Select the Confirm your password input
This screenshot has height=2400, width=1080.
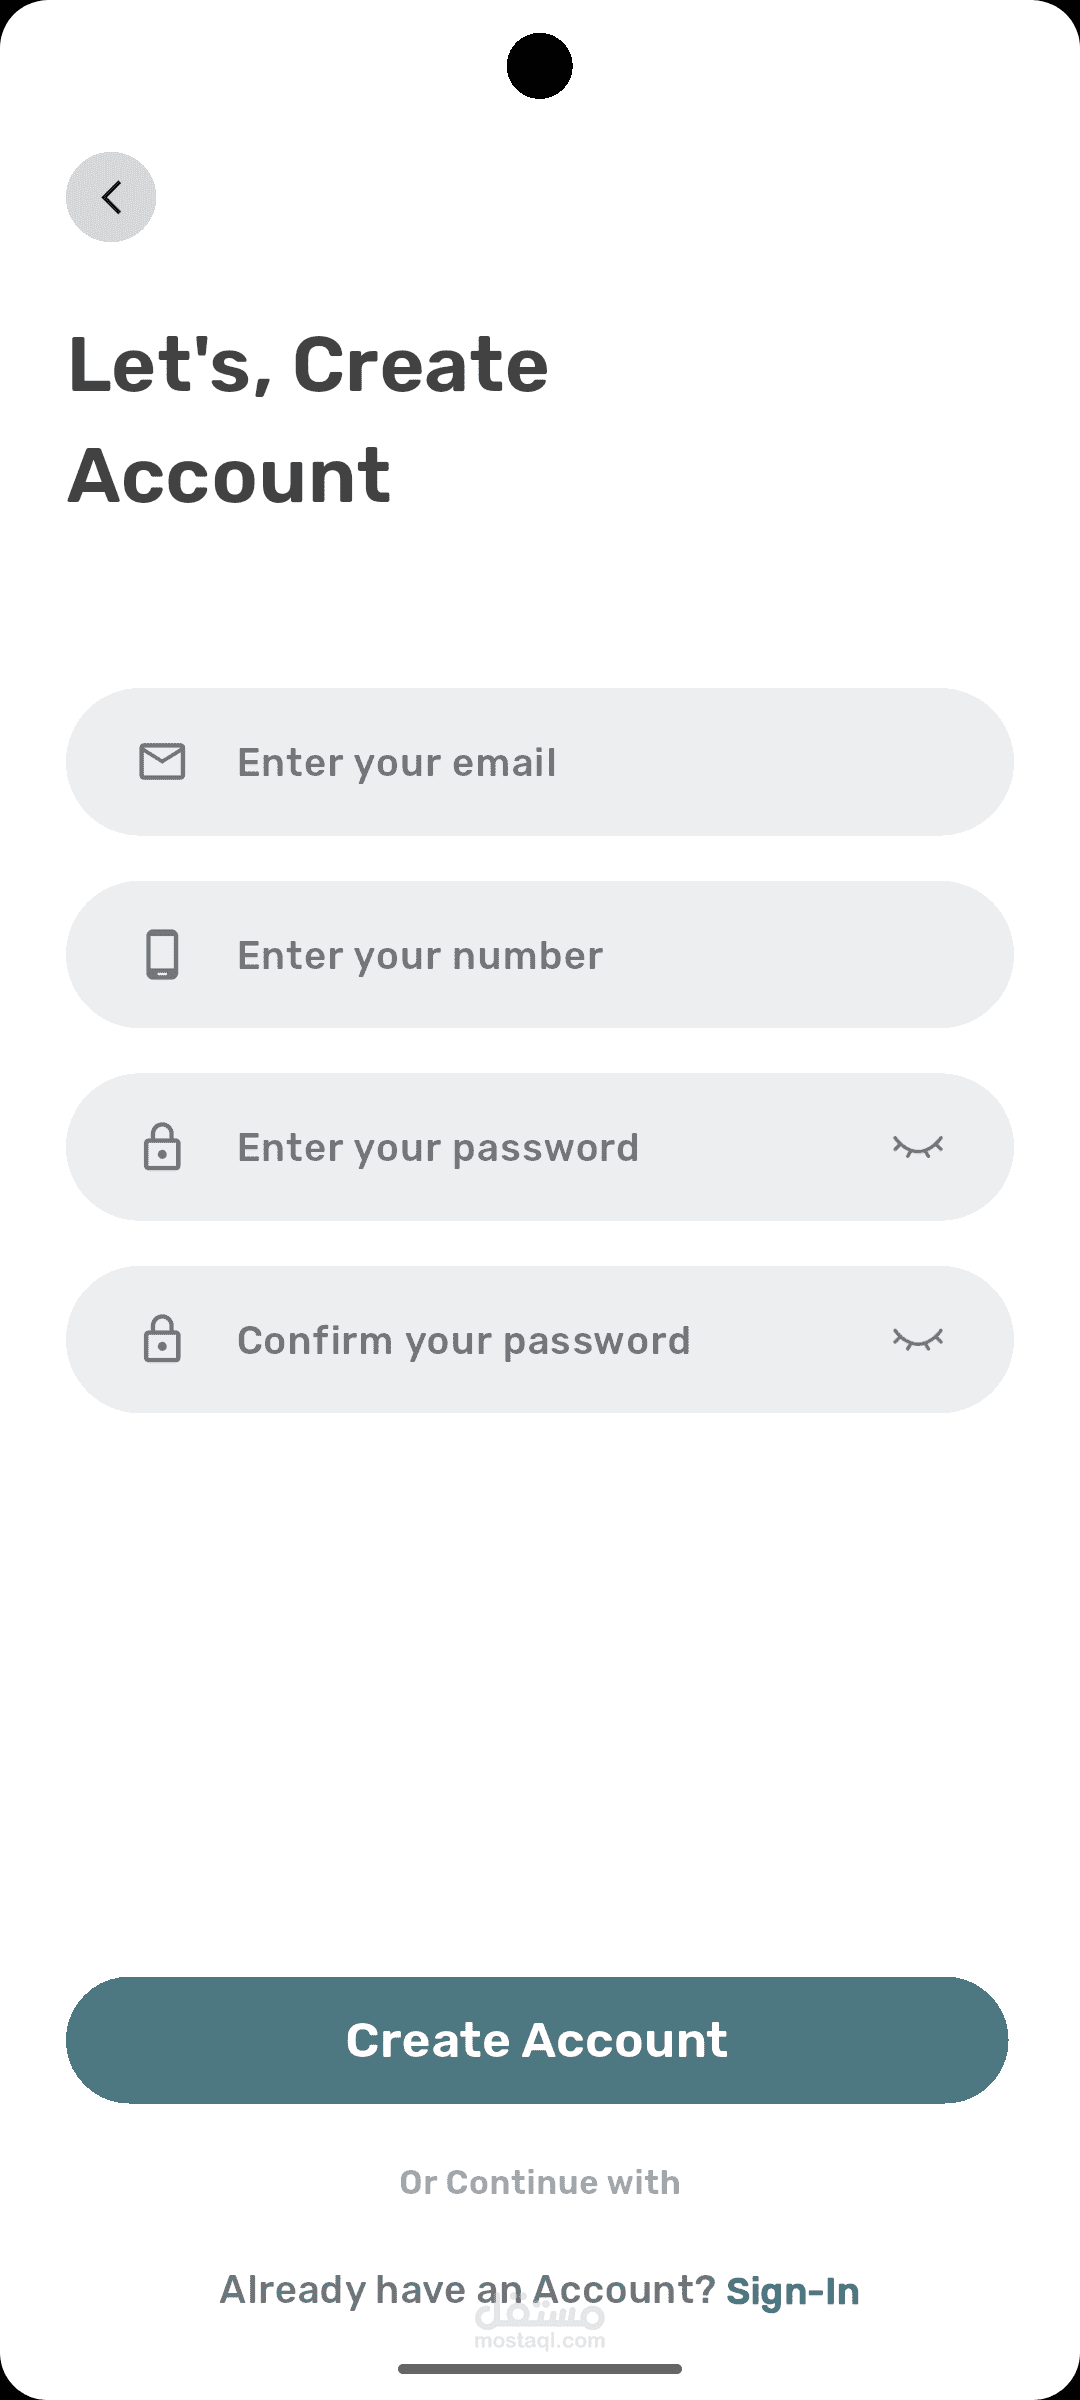point(520,1340)
